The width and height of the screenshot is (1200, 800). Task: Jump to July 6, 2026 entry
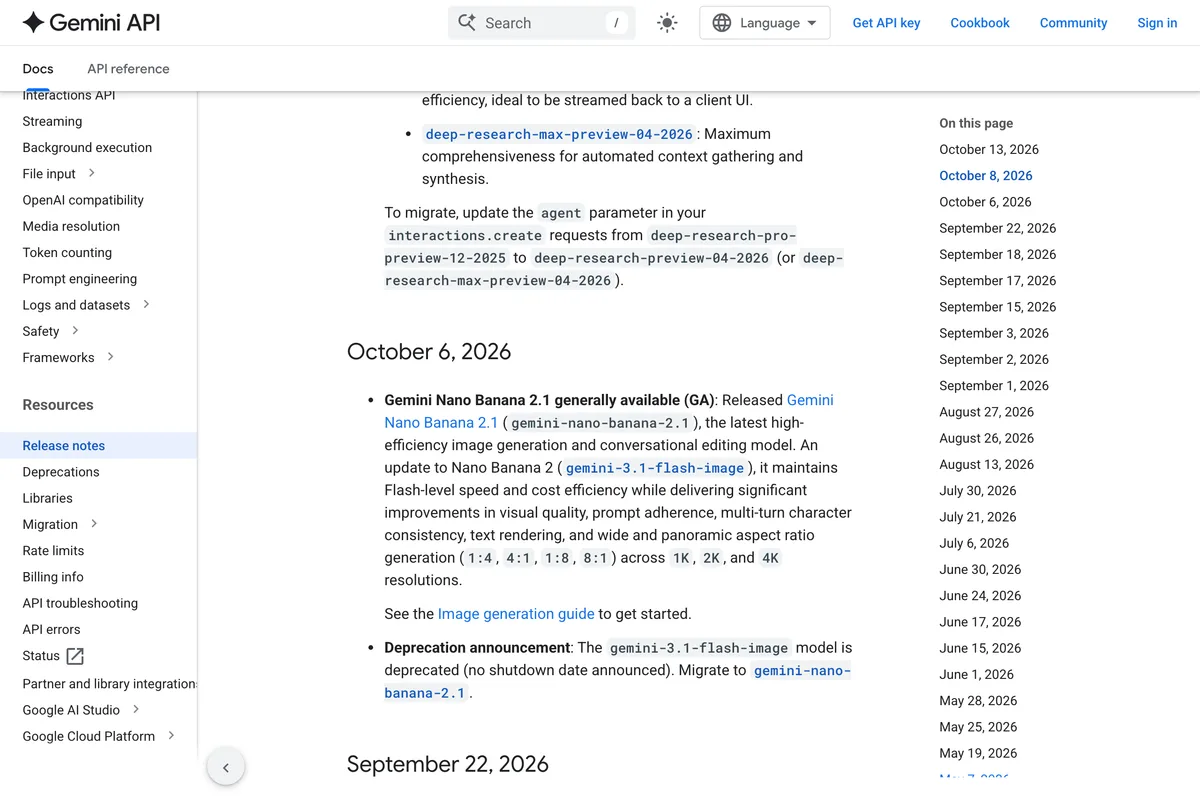[974, 543]
